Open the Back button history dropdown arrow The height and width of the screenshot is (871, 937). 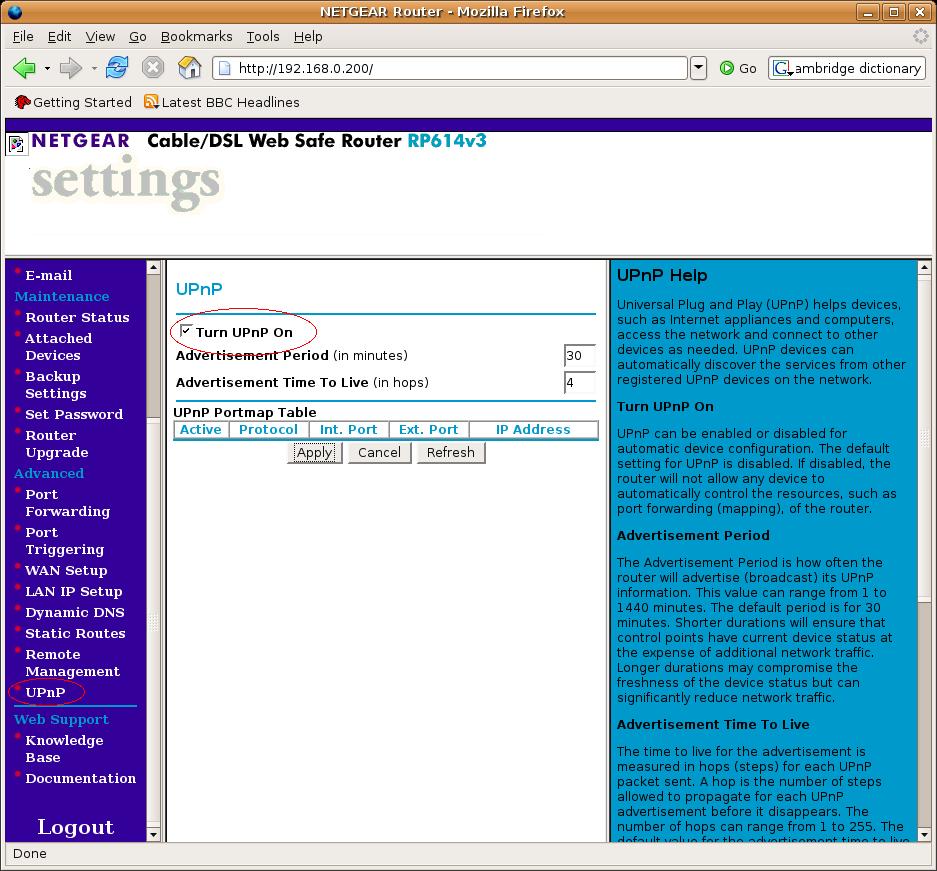pos(47,68)
